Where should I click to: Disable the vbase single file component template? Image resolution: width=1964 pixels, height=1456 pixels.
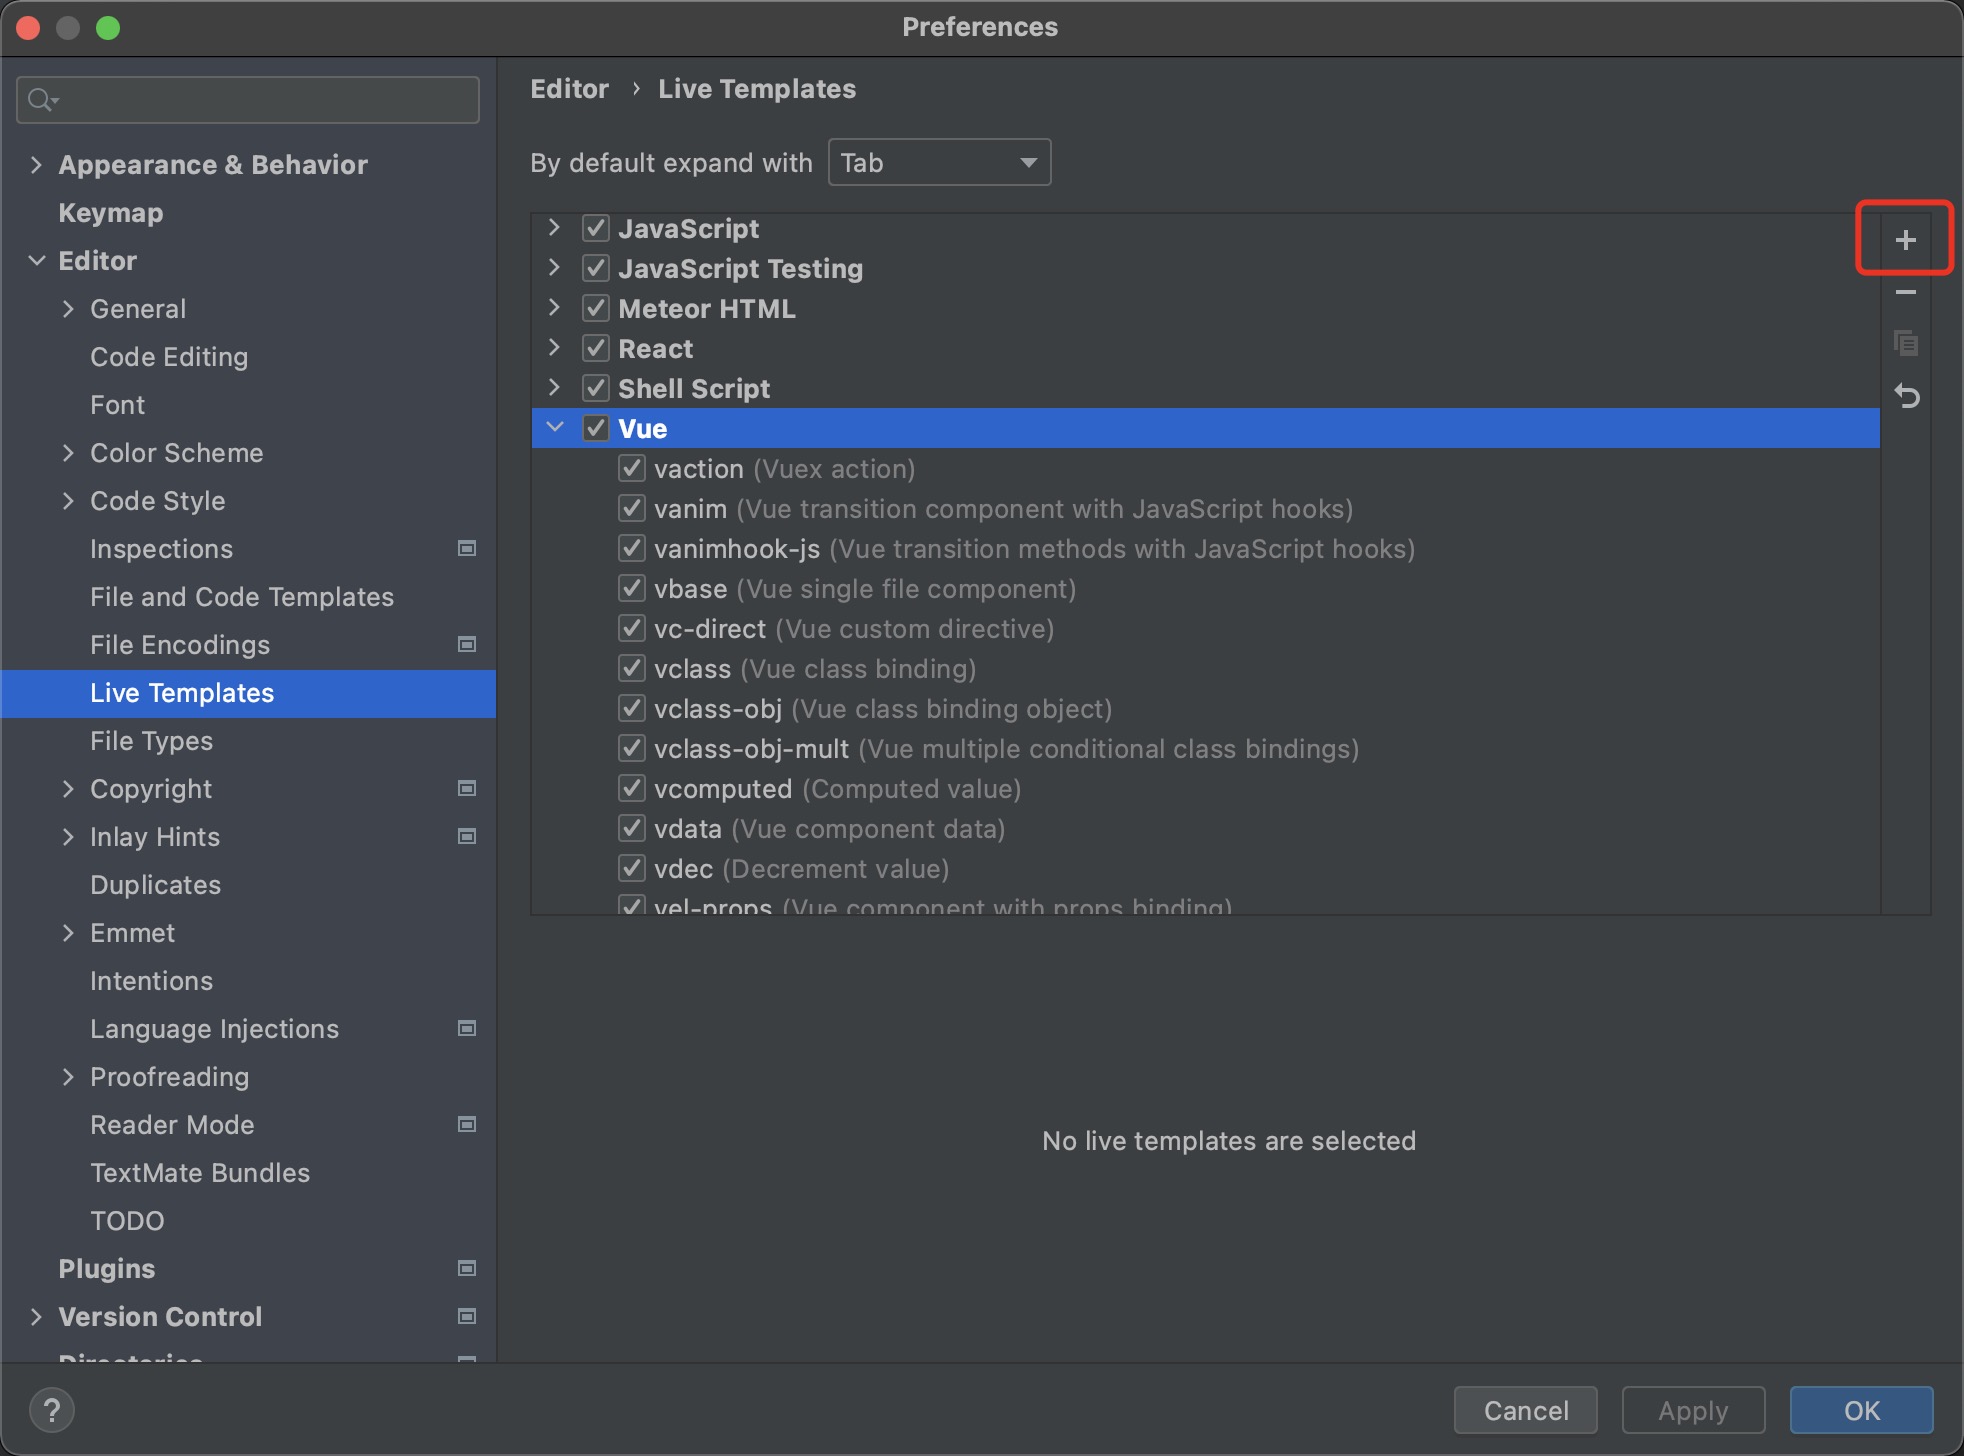pos(633,587)
